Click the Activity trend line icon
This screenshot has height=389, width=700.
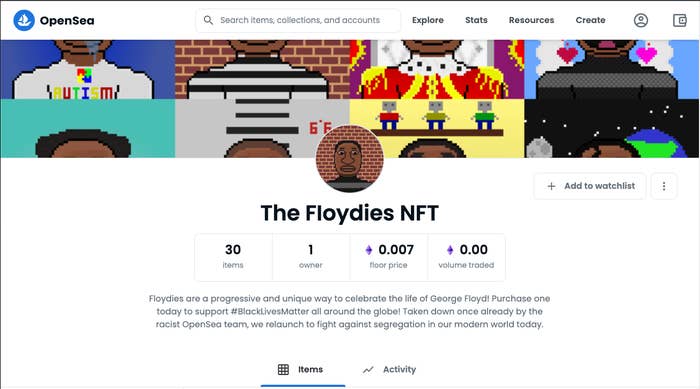pos(368,370)
